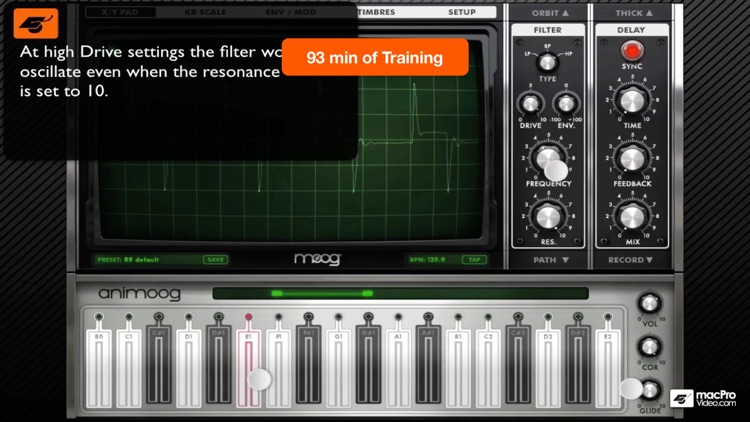Click the tuning pin above the A1 key
The width and height of the screenshot is (750, 422).
398,317
